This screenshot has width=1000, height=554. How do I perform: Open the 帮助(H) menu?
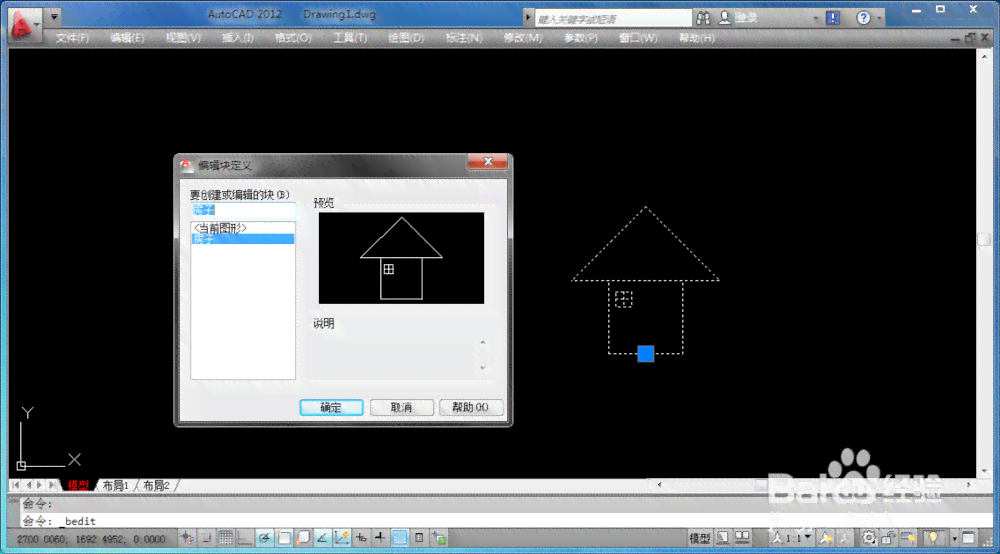tap(696, 38)
